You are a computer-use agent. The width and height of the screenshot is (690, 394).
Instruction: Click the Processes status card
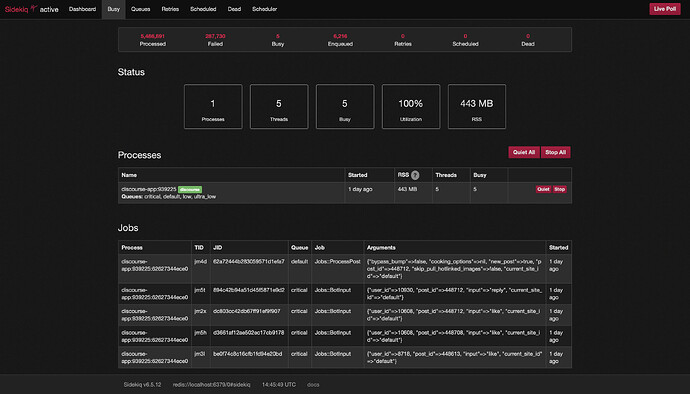[213, 107]
